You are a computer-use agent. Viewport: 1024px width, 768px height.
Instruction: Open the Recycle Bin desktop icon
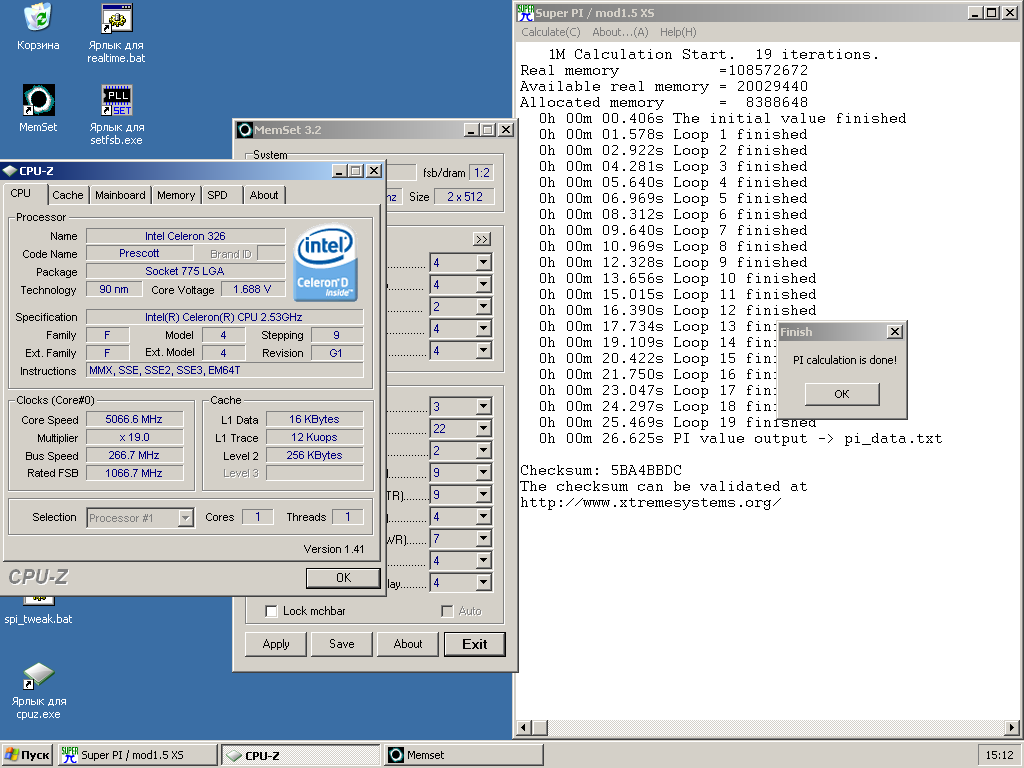[x=38, y=18]
